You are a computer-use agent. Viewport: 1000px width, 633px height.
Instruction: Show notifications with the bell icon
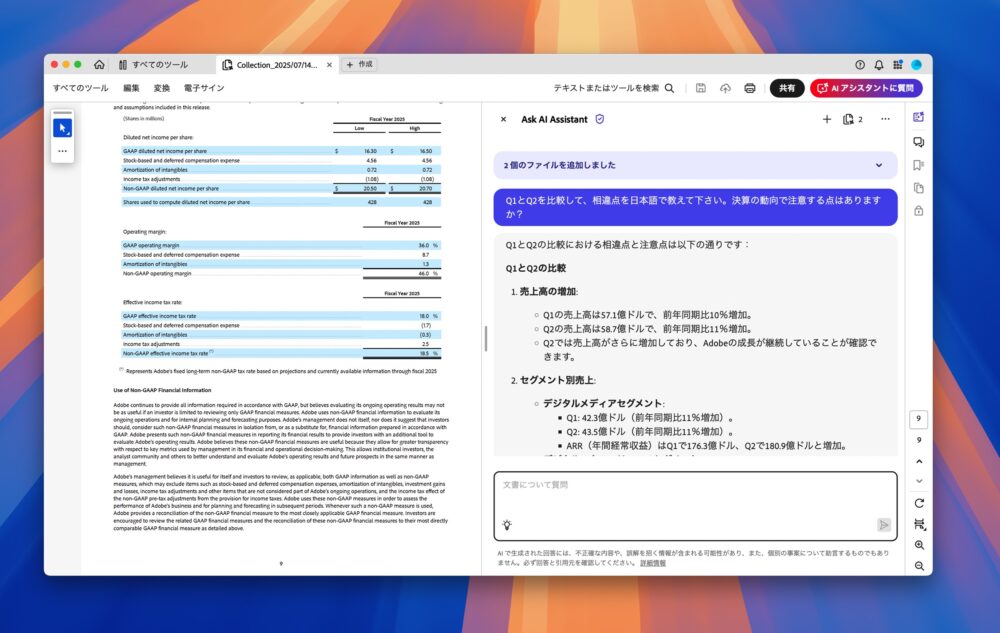pyautogui.click(x=879, y=64)
